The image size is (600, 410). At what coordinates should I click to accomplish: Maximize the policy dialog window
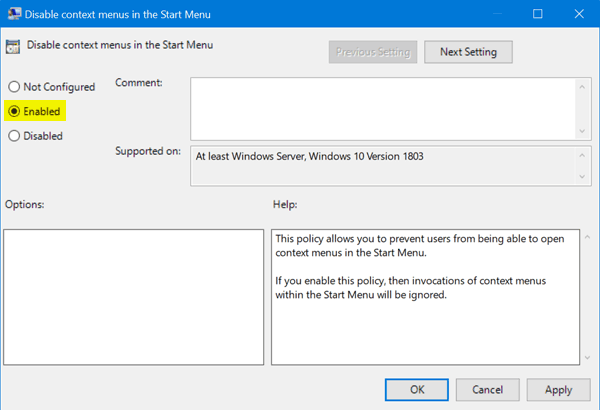coord(537,15)
